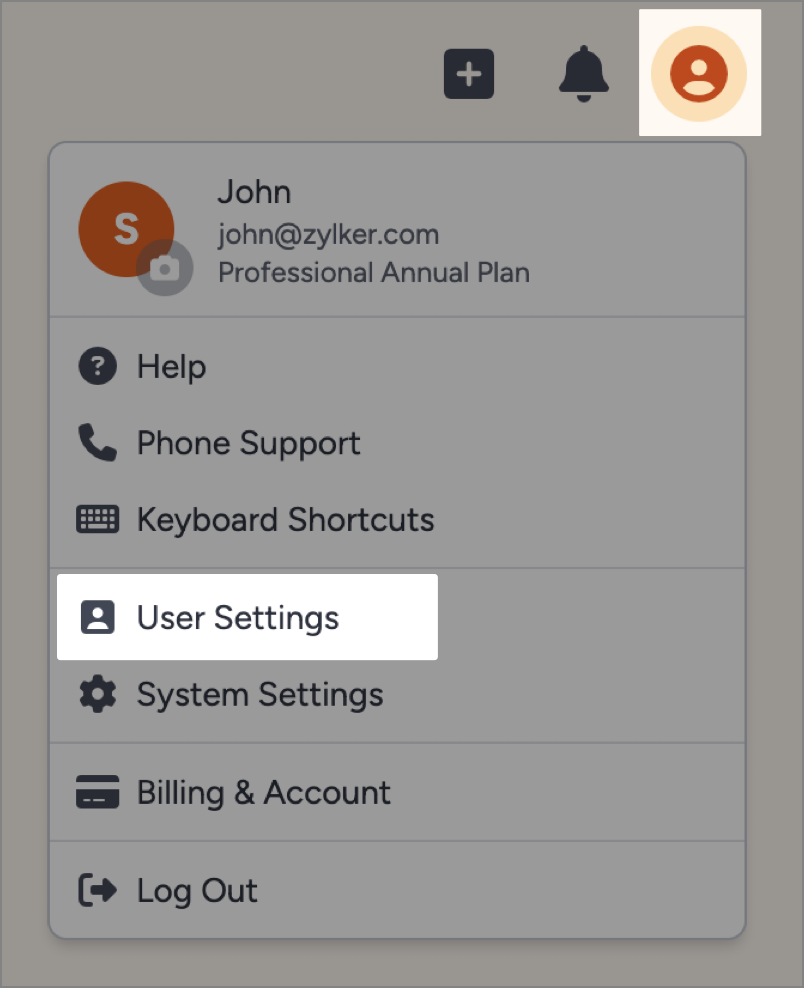This screenshot has height=988, width=804.
Task: Click the System Settings gear icon
Action: [x=97, y=694]
